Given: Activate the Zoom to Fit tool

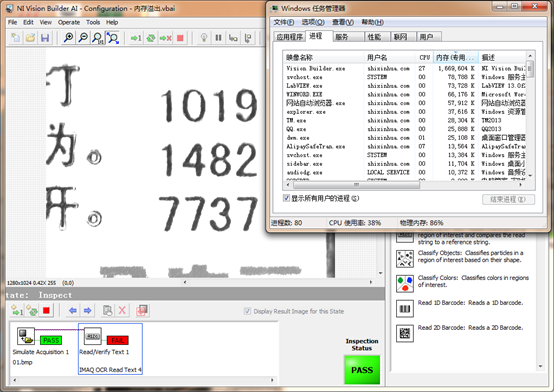Looking at the screenshot, I should [x=113, y=37].
